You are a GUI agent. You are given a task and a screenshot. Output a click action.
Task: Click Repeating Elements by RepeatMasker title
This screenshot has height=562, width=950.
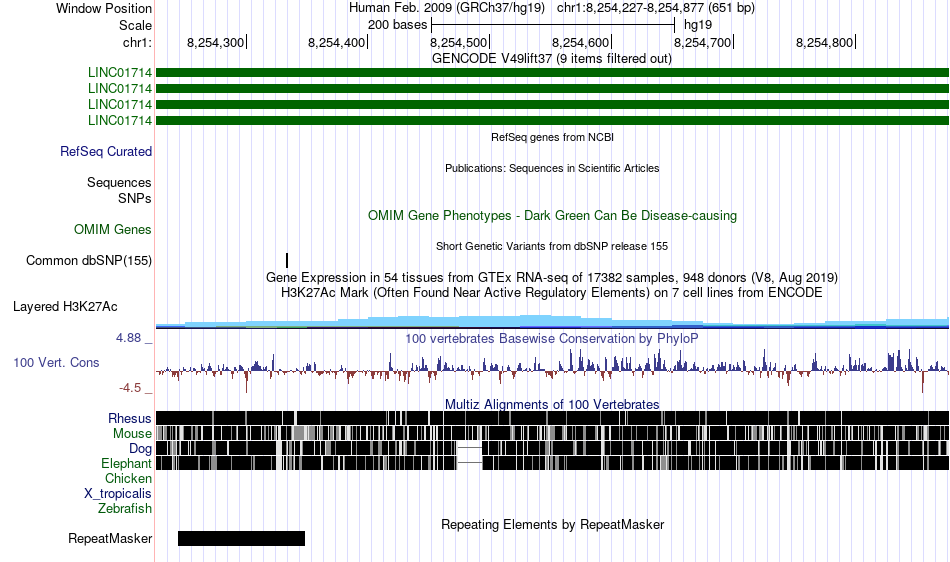[553, 524]
